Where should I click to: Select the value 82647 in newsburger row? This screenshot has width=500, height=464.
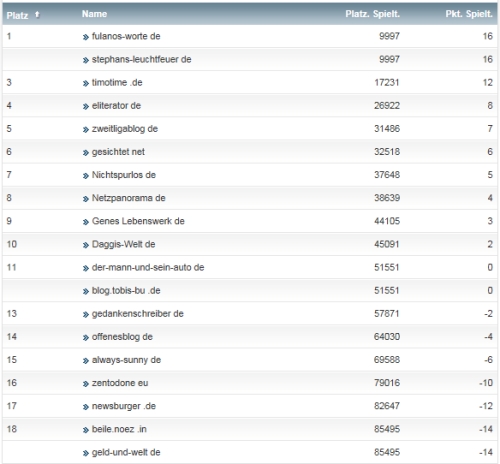[387, 406]
